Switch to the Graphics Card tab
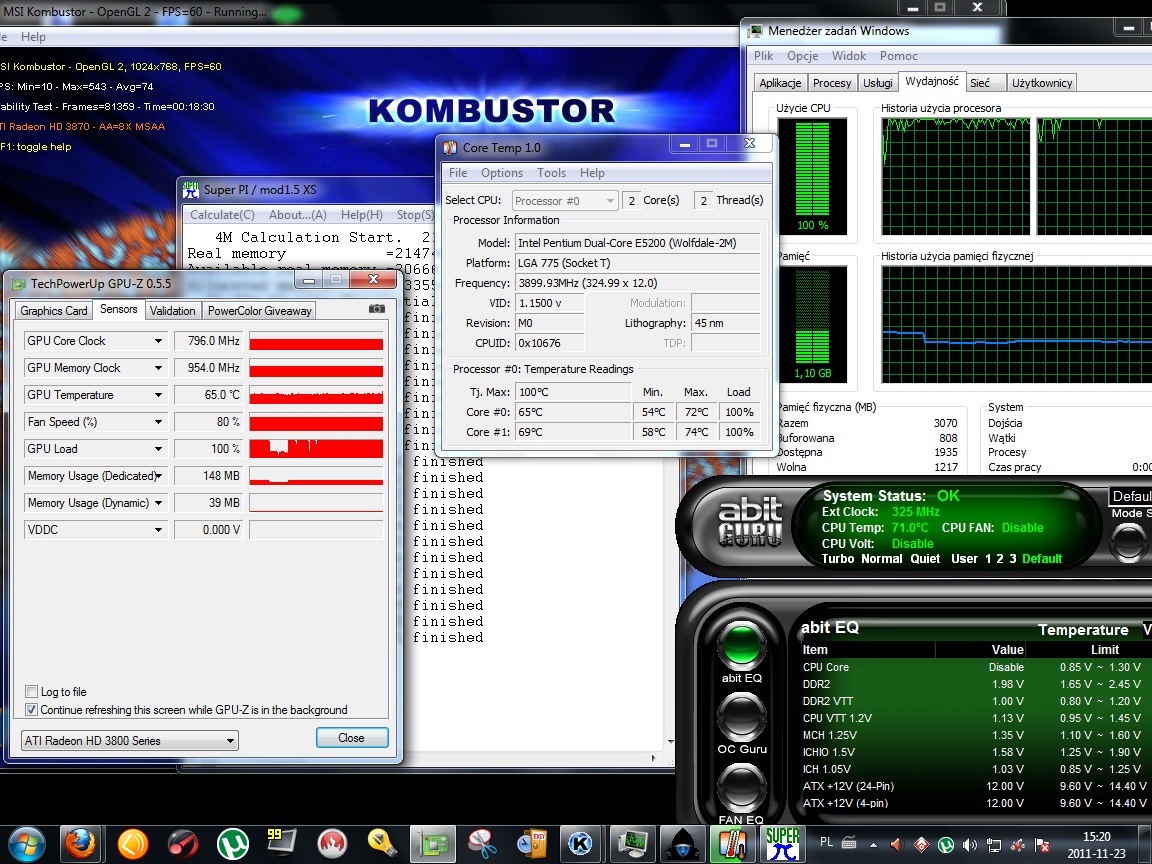The image size is (1152, 864). pos(54,310)
